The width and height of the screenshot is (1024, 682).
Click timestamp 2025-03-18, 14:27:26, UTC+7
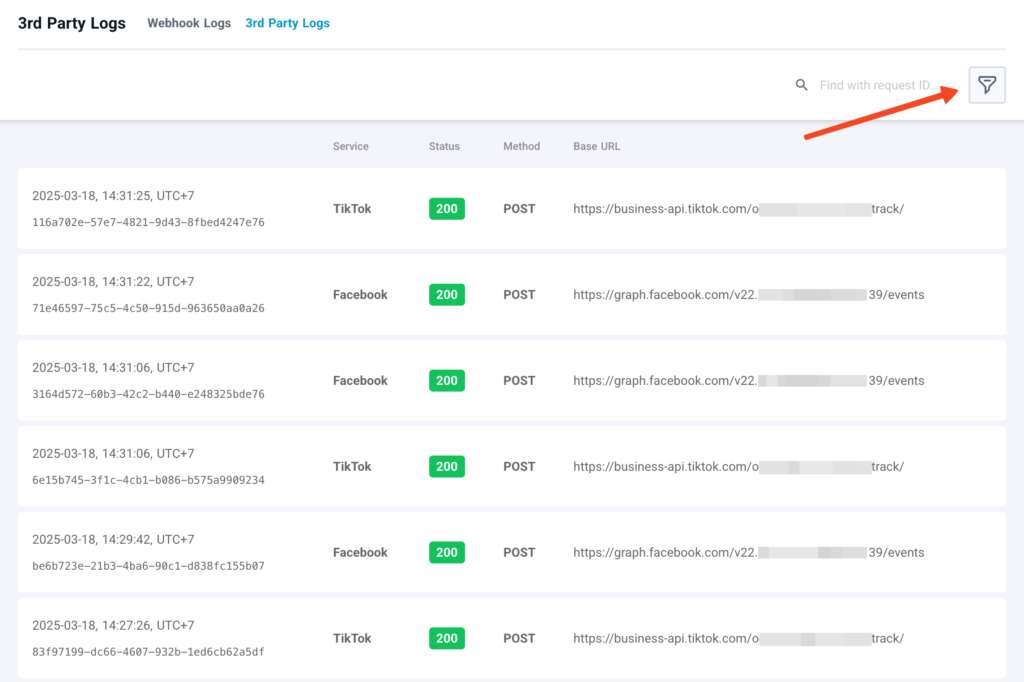pos(113,625)
